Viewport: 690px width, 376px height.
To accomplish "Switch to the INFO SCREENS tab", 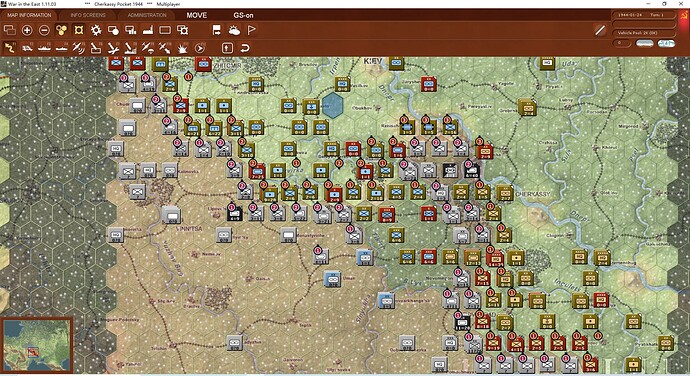I will pos(88,15).
